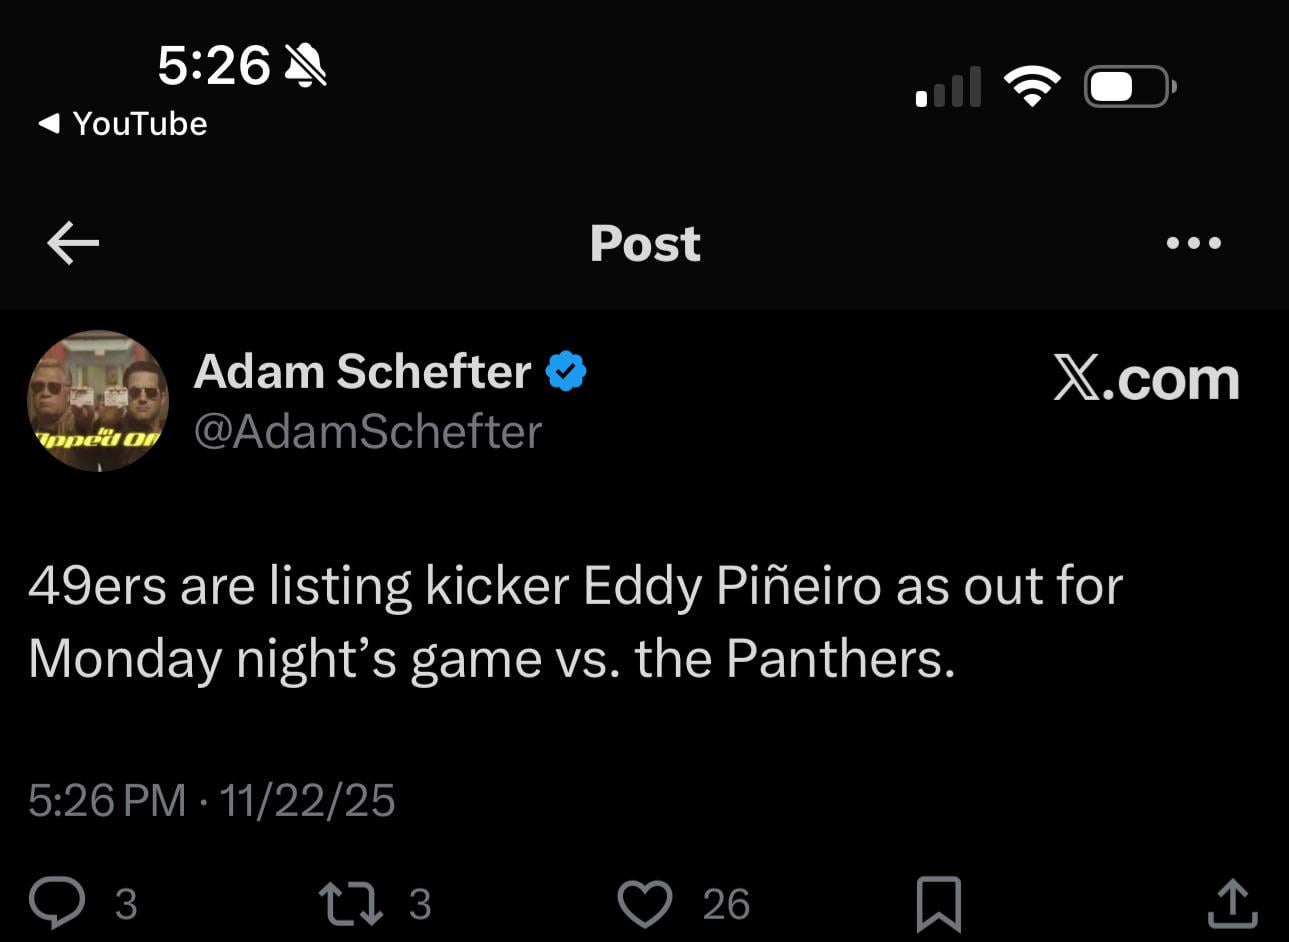The height and width of the screenshot is (942, 1289).
Task: Open Adam Schefter's profile picture
Action: [97, 401]
